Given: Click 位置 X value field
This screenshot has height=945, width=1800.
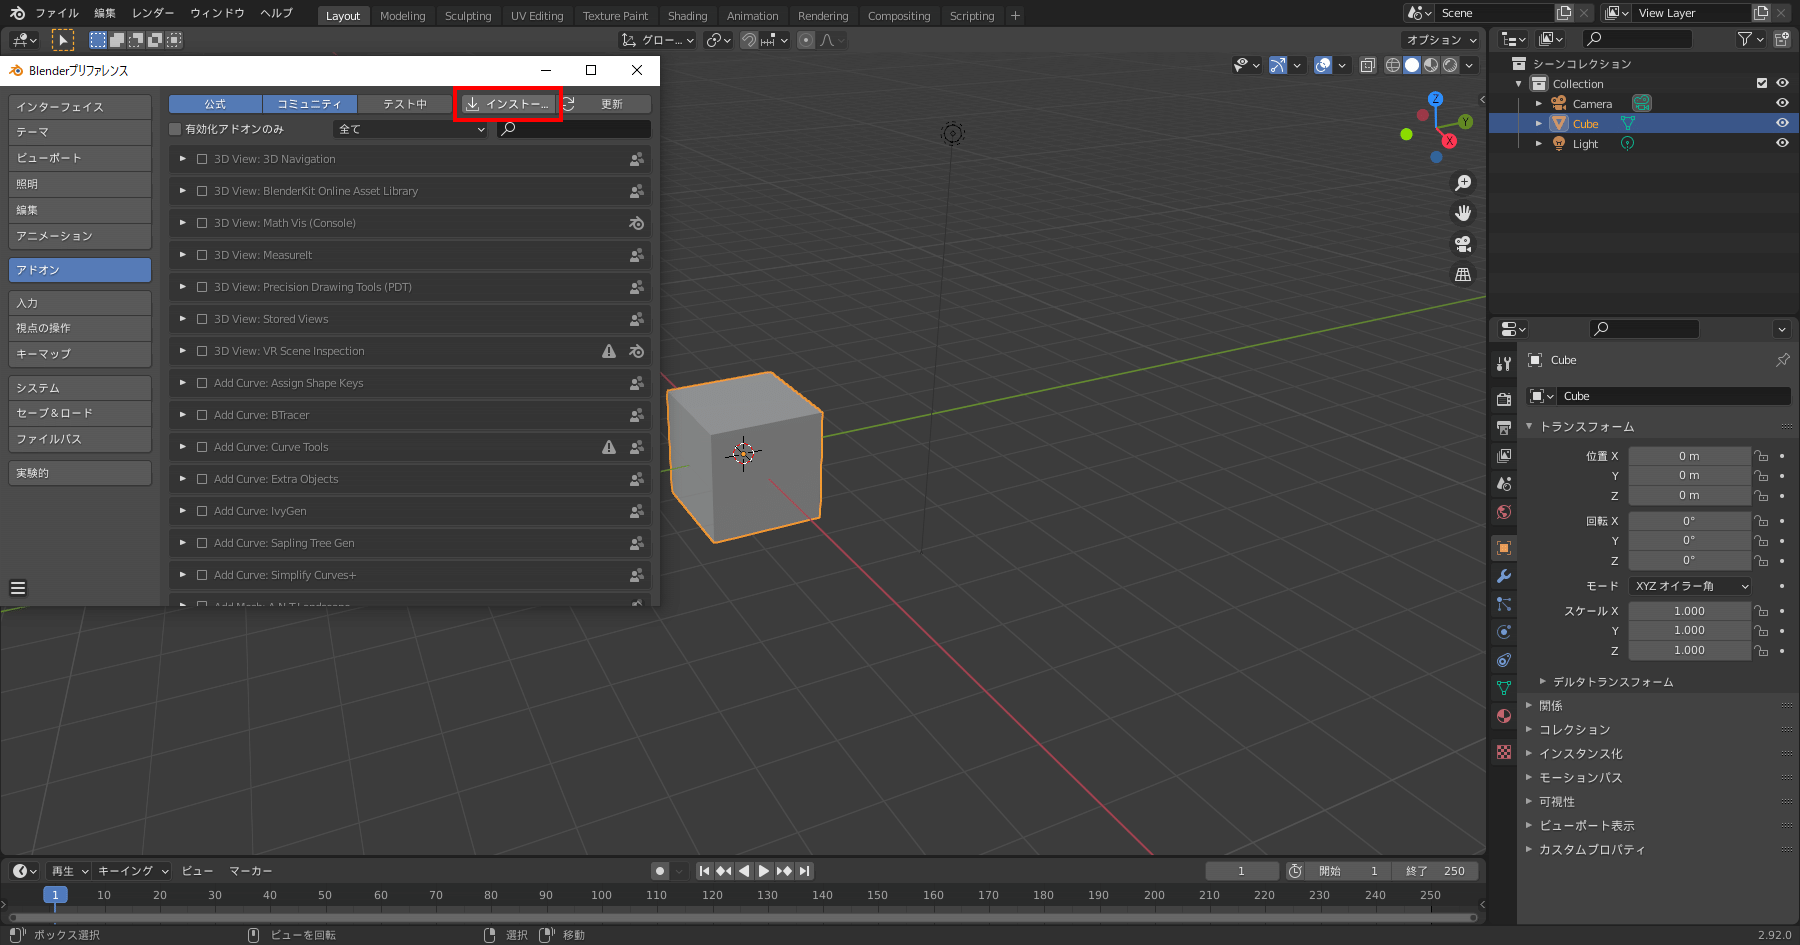Looking at the screenshot, I should [1689, 456].
